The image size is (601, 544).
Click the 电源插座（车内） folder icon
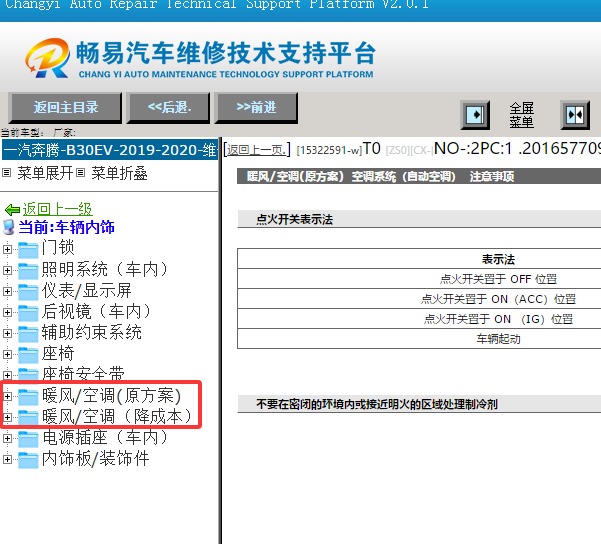click(x=28, y=439)
